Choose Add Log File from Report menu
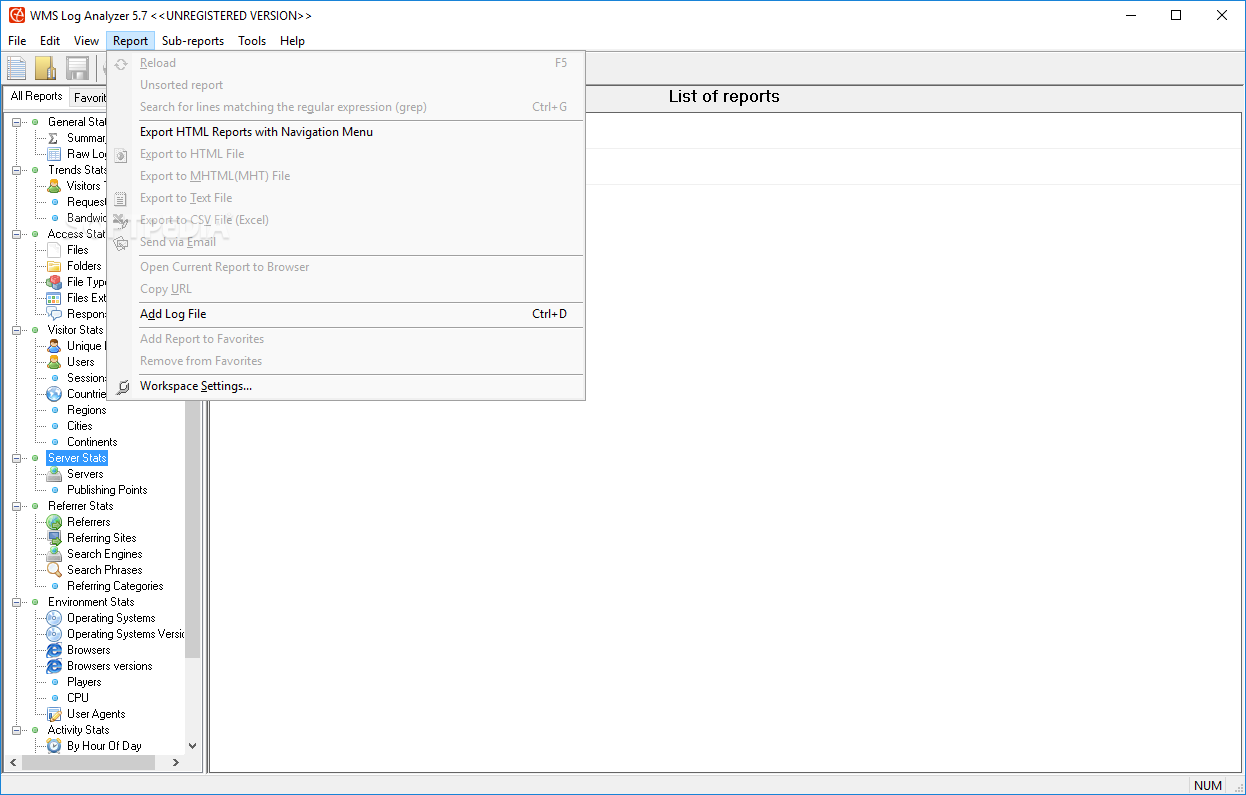The height and width of the screenshot is (795, 1246). pyautogui.click(x=346, y=314)
